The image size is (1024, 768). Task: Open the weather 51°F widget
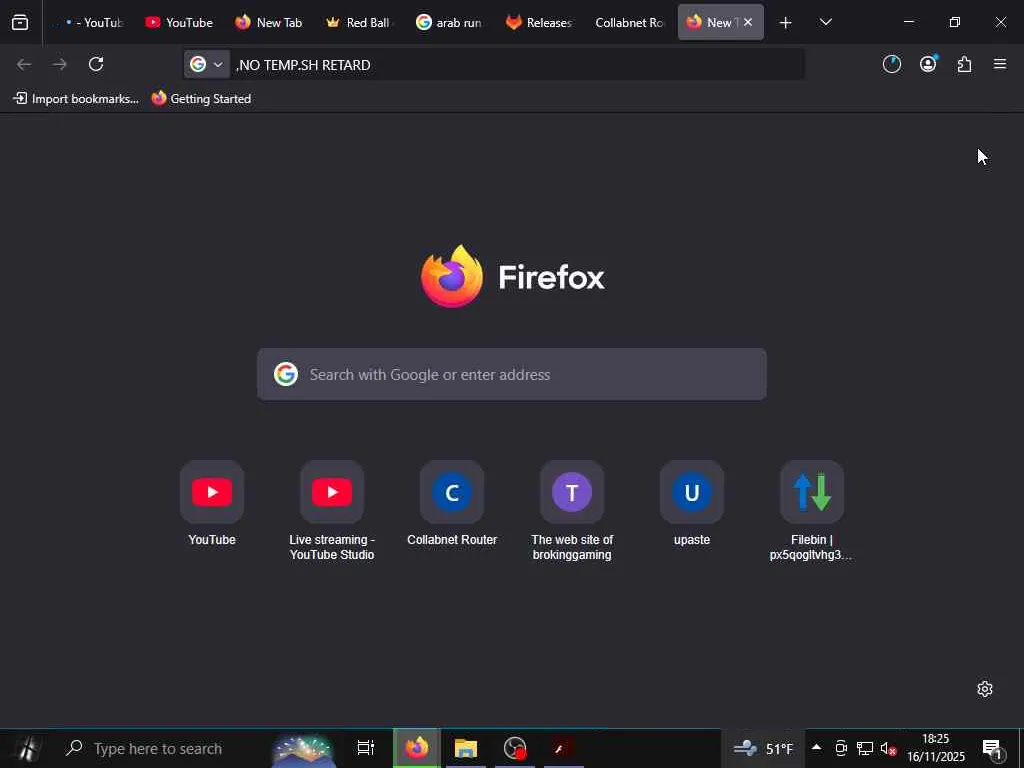click(x=763, y=748)
